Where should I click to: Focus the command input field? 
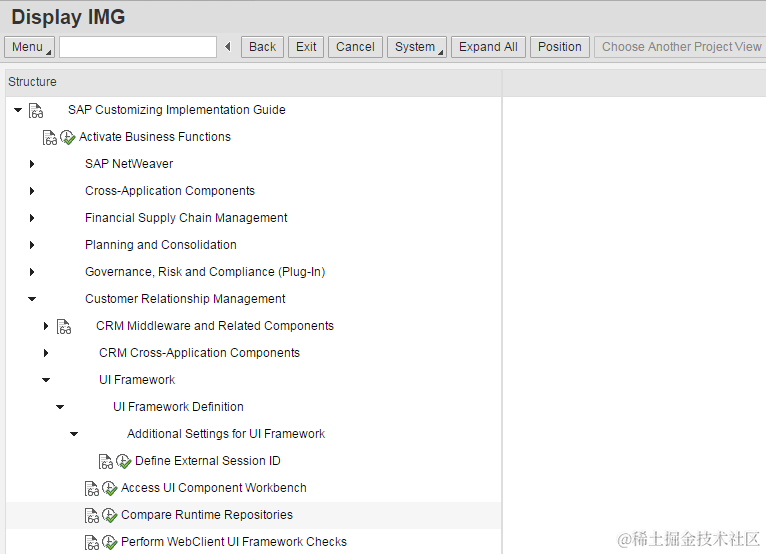[x=138, y=47]
